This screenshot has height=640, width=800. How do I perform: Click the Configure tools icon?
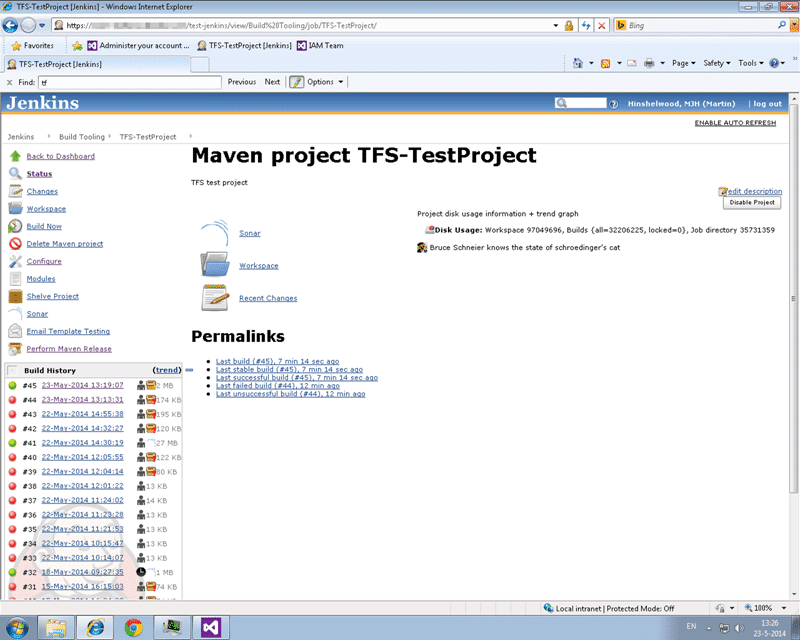point(15,261)
